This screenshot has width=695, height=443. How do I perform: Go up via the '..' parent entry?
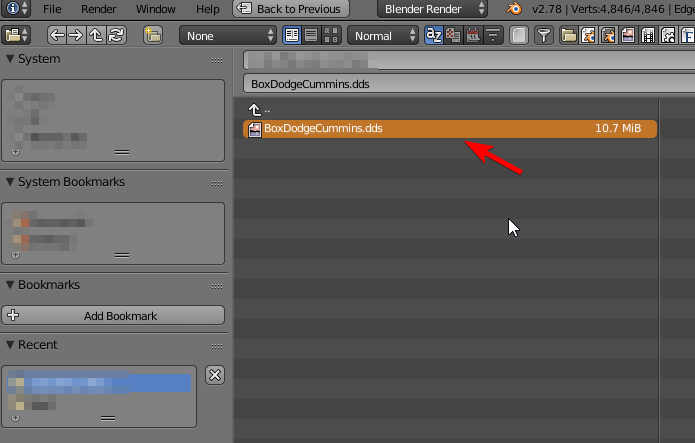click(259, 110)
